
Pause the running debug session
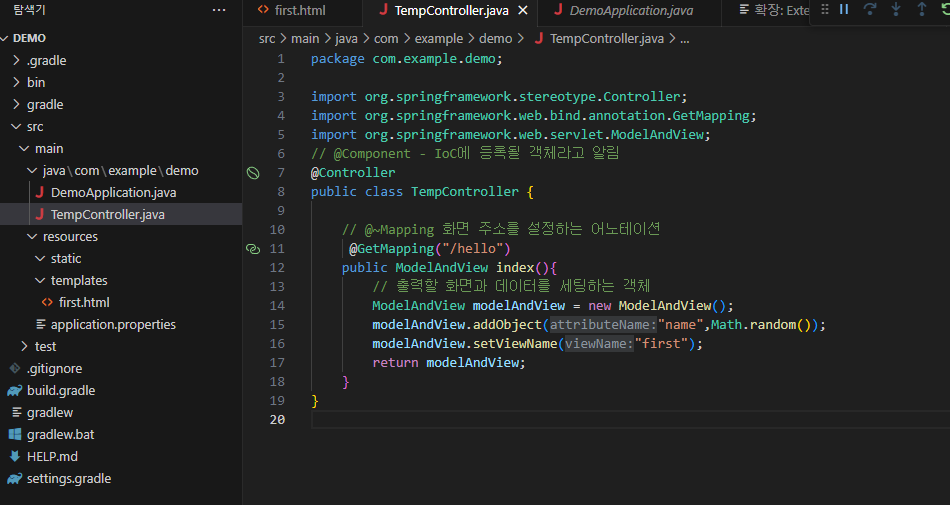(844, 9)
